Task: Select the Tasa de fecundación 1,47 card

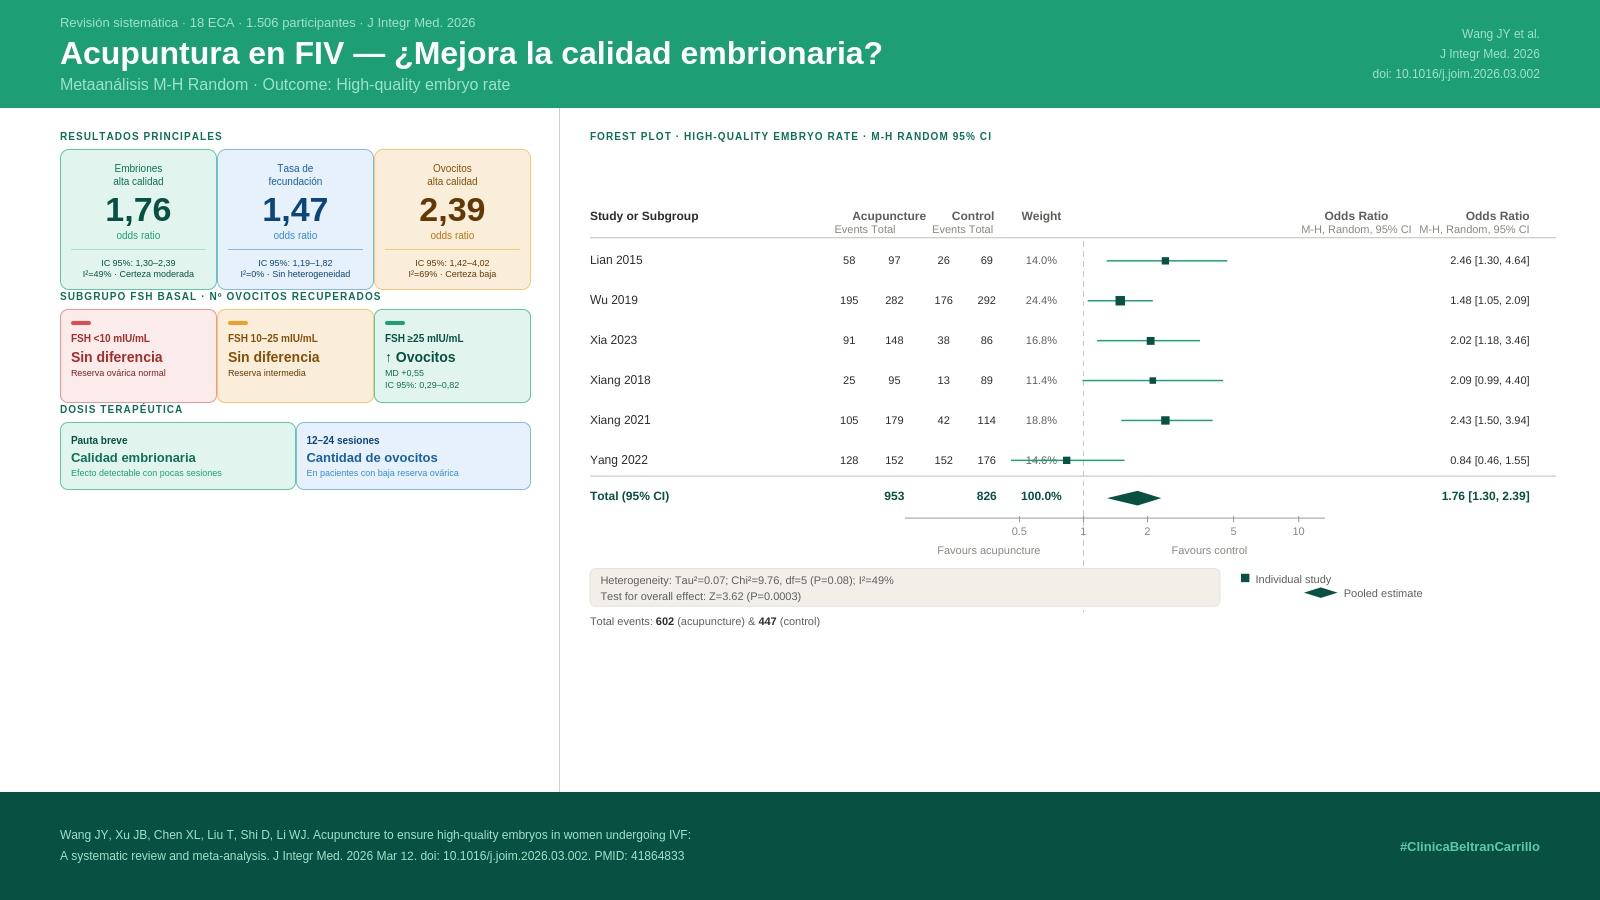Action: pyautogui.click(x=295, y=219)
